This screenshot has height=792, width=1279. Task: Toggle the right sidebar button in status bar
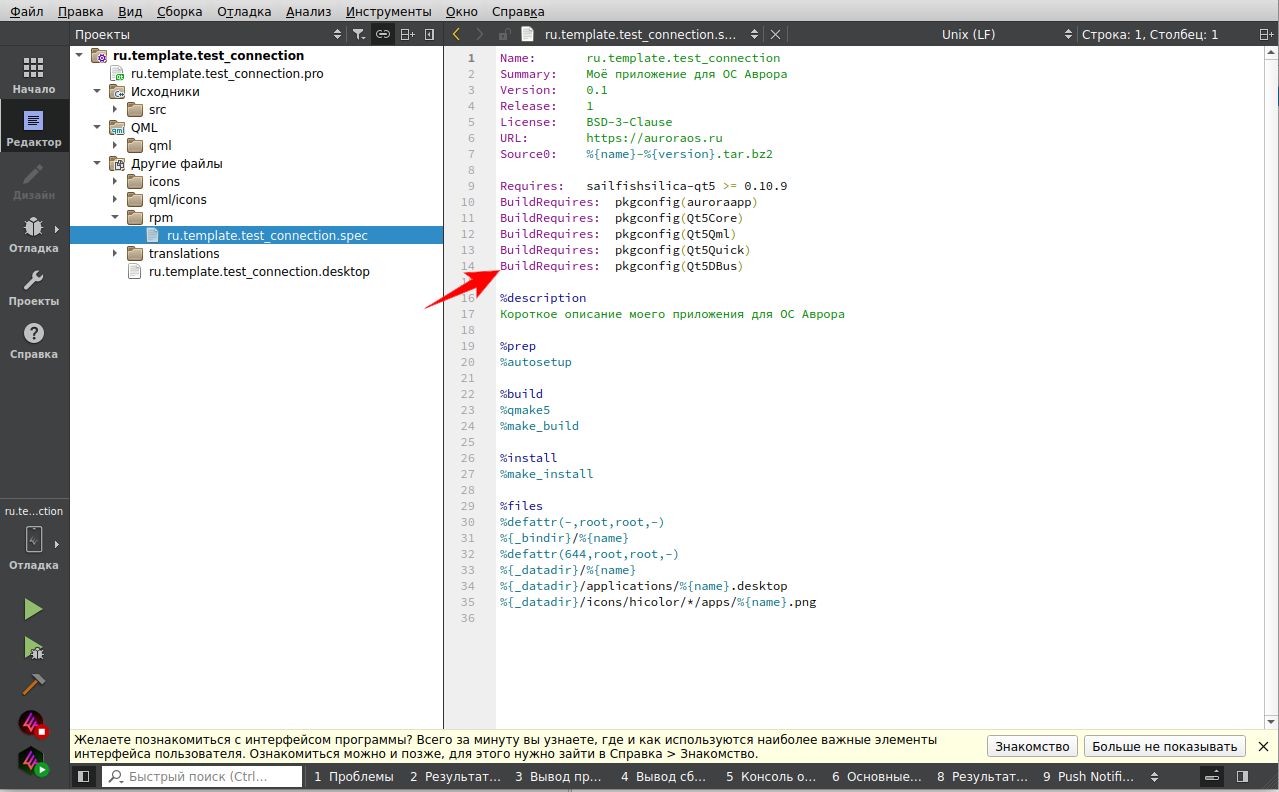[1242, 776]
